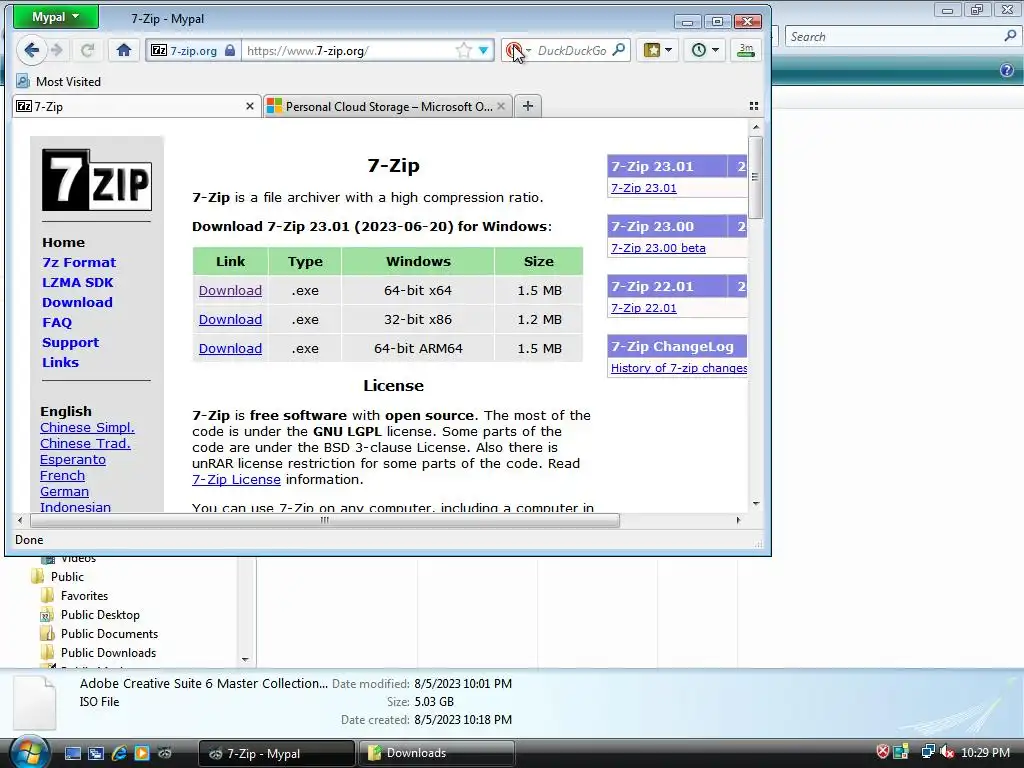
Task: Close the Personal Cloud Storage tab
Action: [501, 106]
